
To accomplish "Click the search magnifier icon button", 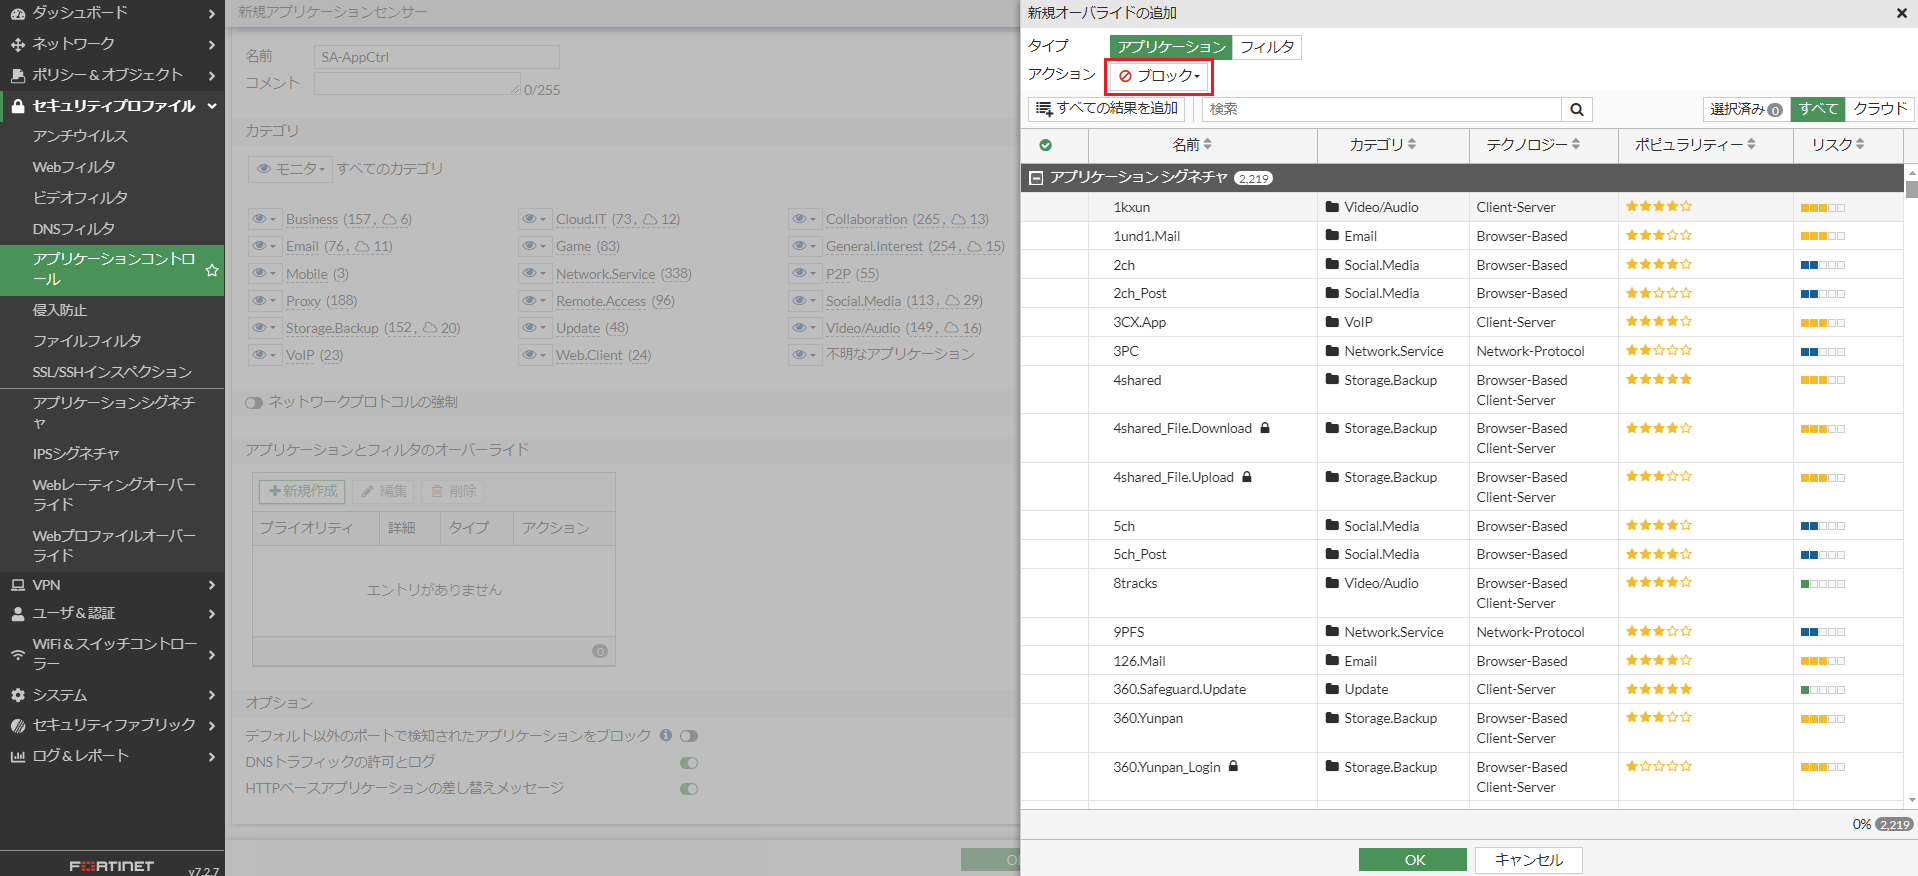I will tap(1577, 109).
